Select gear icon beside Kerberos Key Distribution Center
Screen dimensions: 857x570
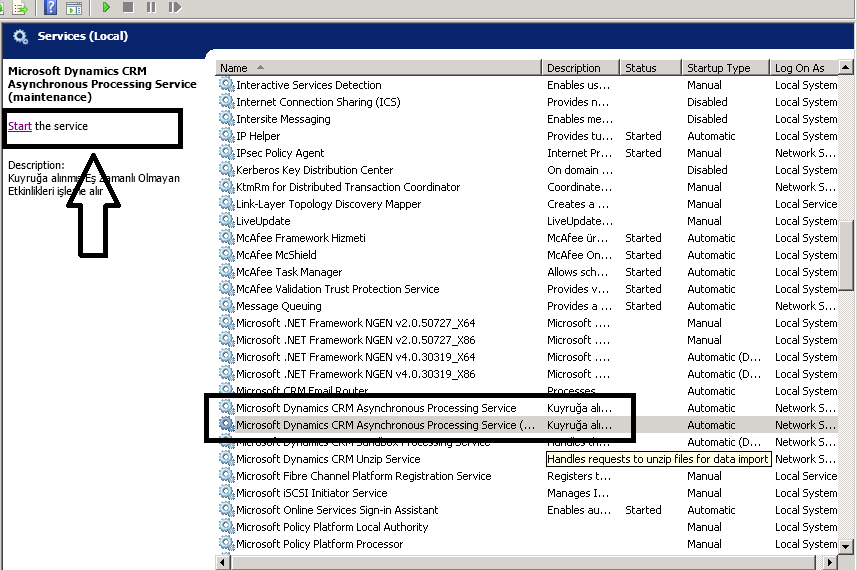(226, 169)
